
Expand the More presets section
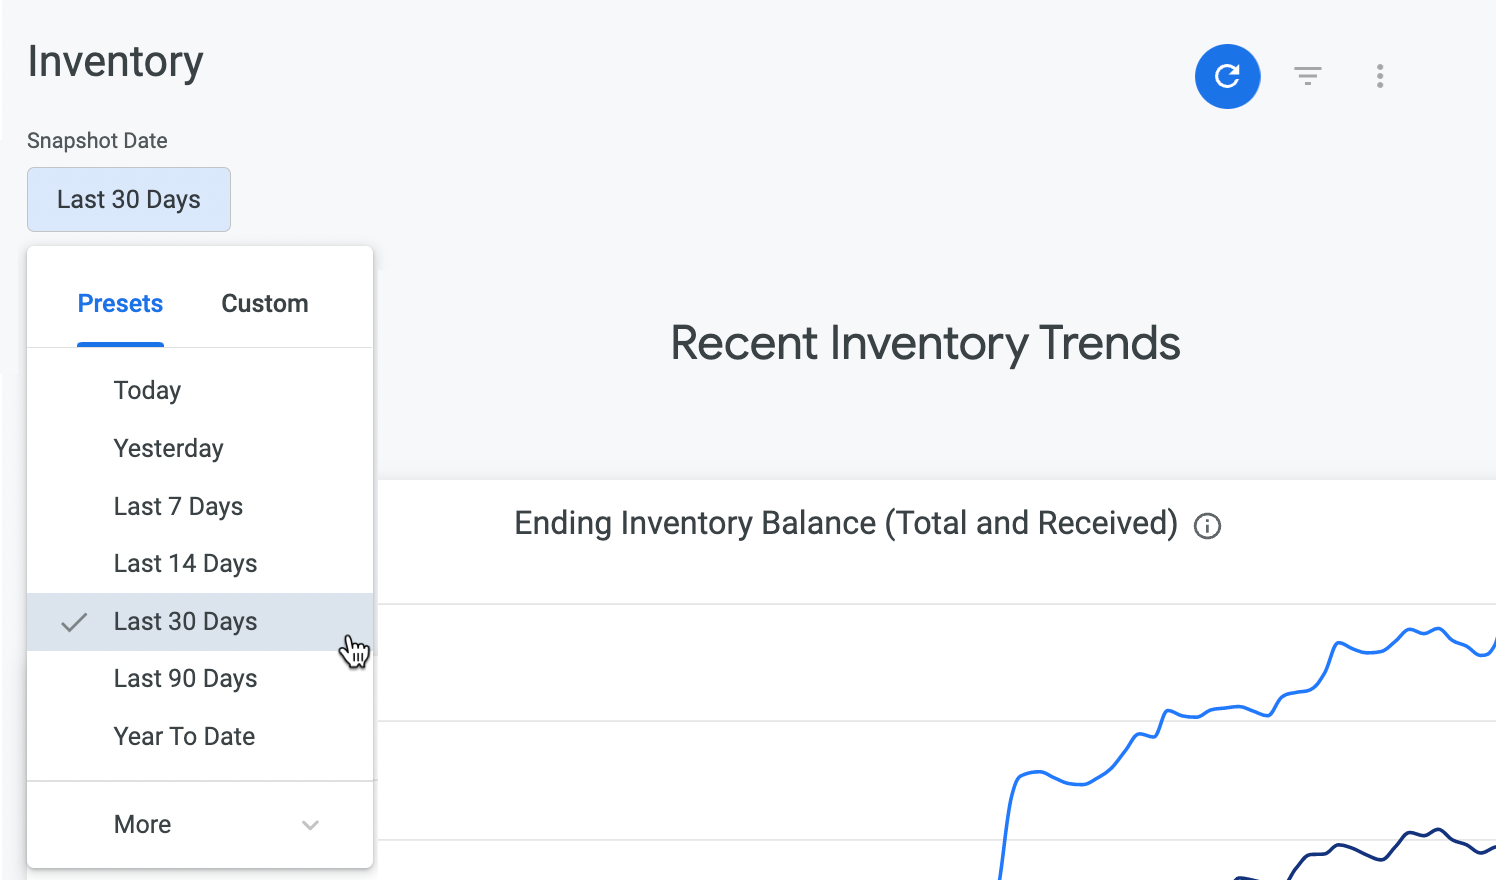[x=143, y=825]
